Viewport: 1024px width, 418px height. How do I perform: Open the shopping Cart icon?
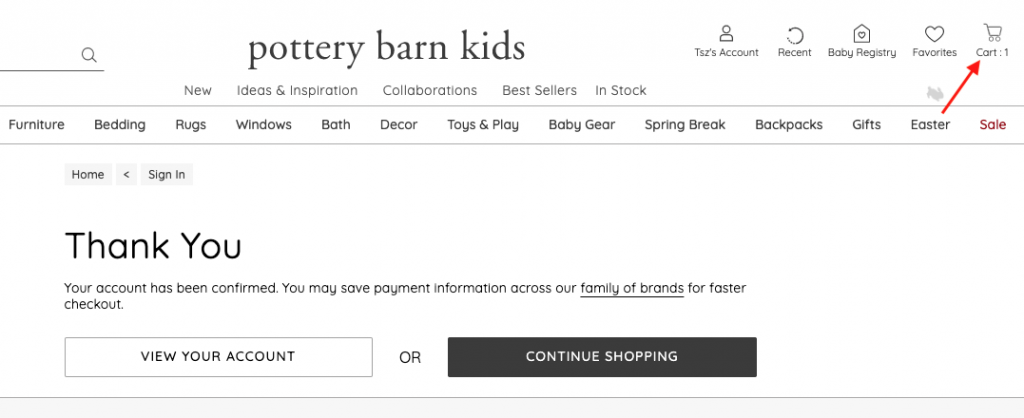(x=992, y=32)
